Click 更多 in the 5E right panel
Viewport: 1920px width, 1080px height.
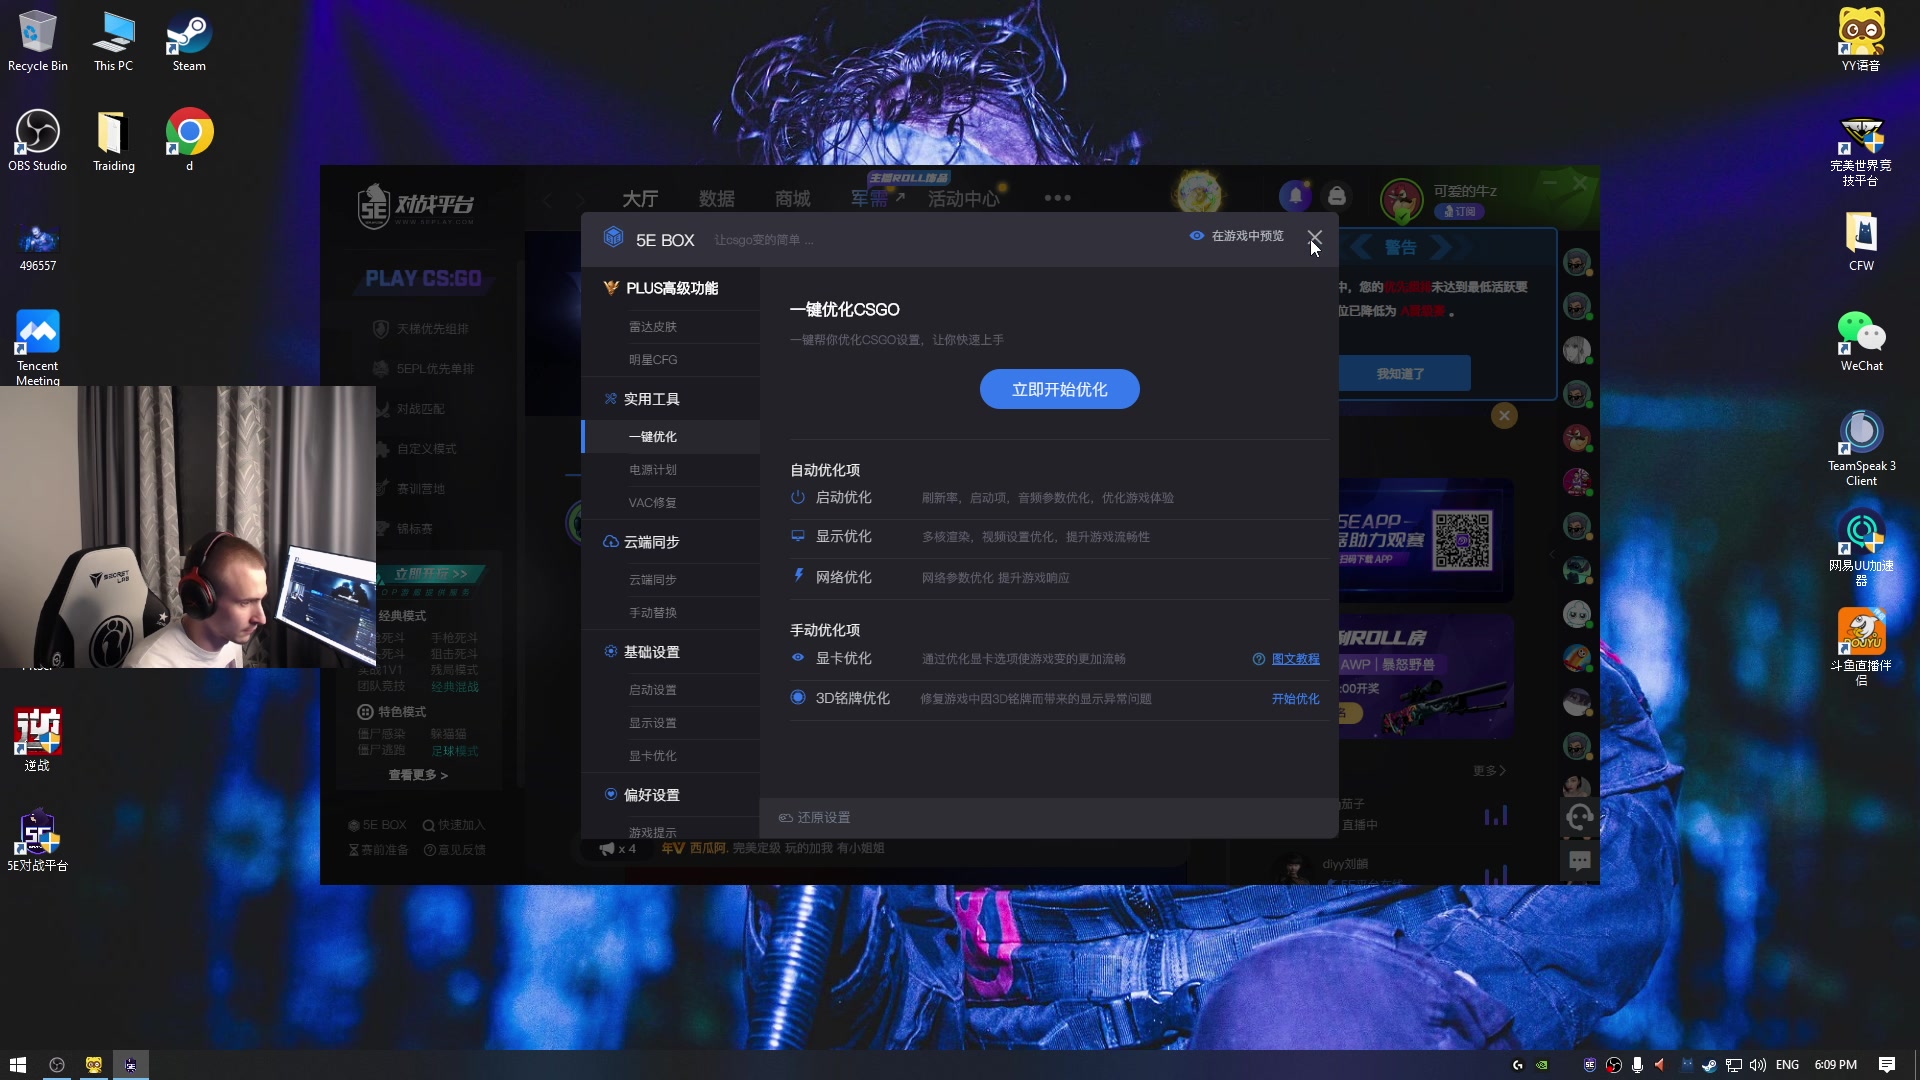(x=1488, y=770)
